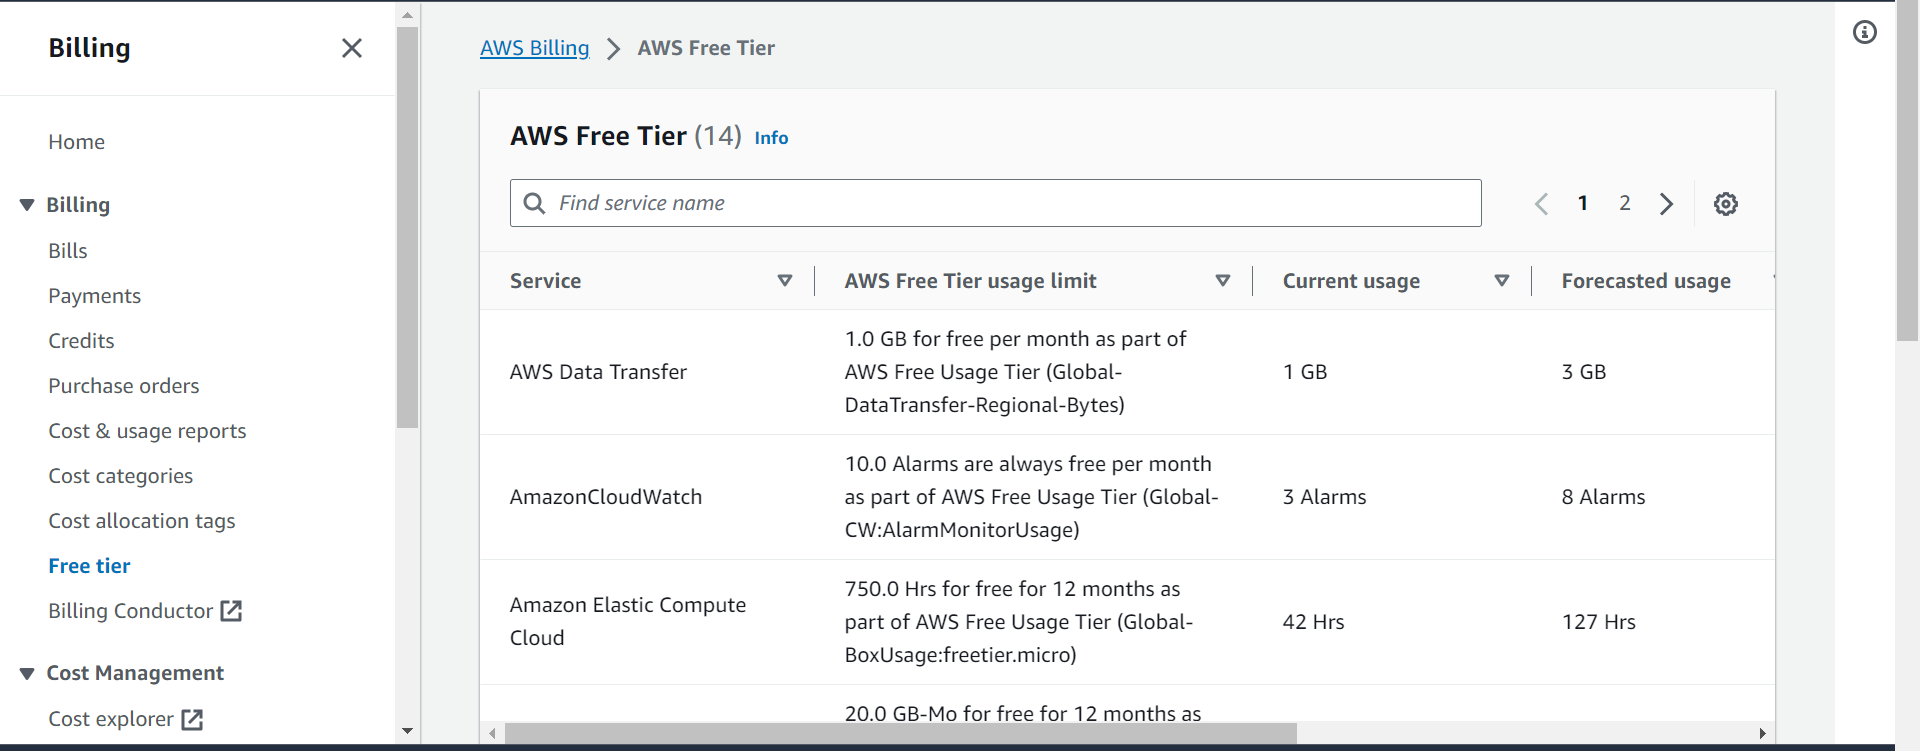Click Billing Conductor external link icon

tap(231, 611)
